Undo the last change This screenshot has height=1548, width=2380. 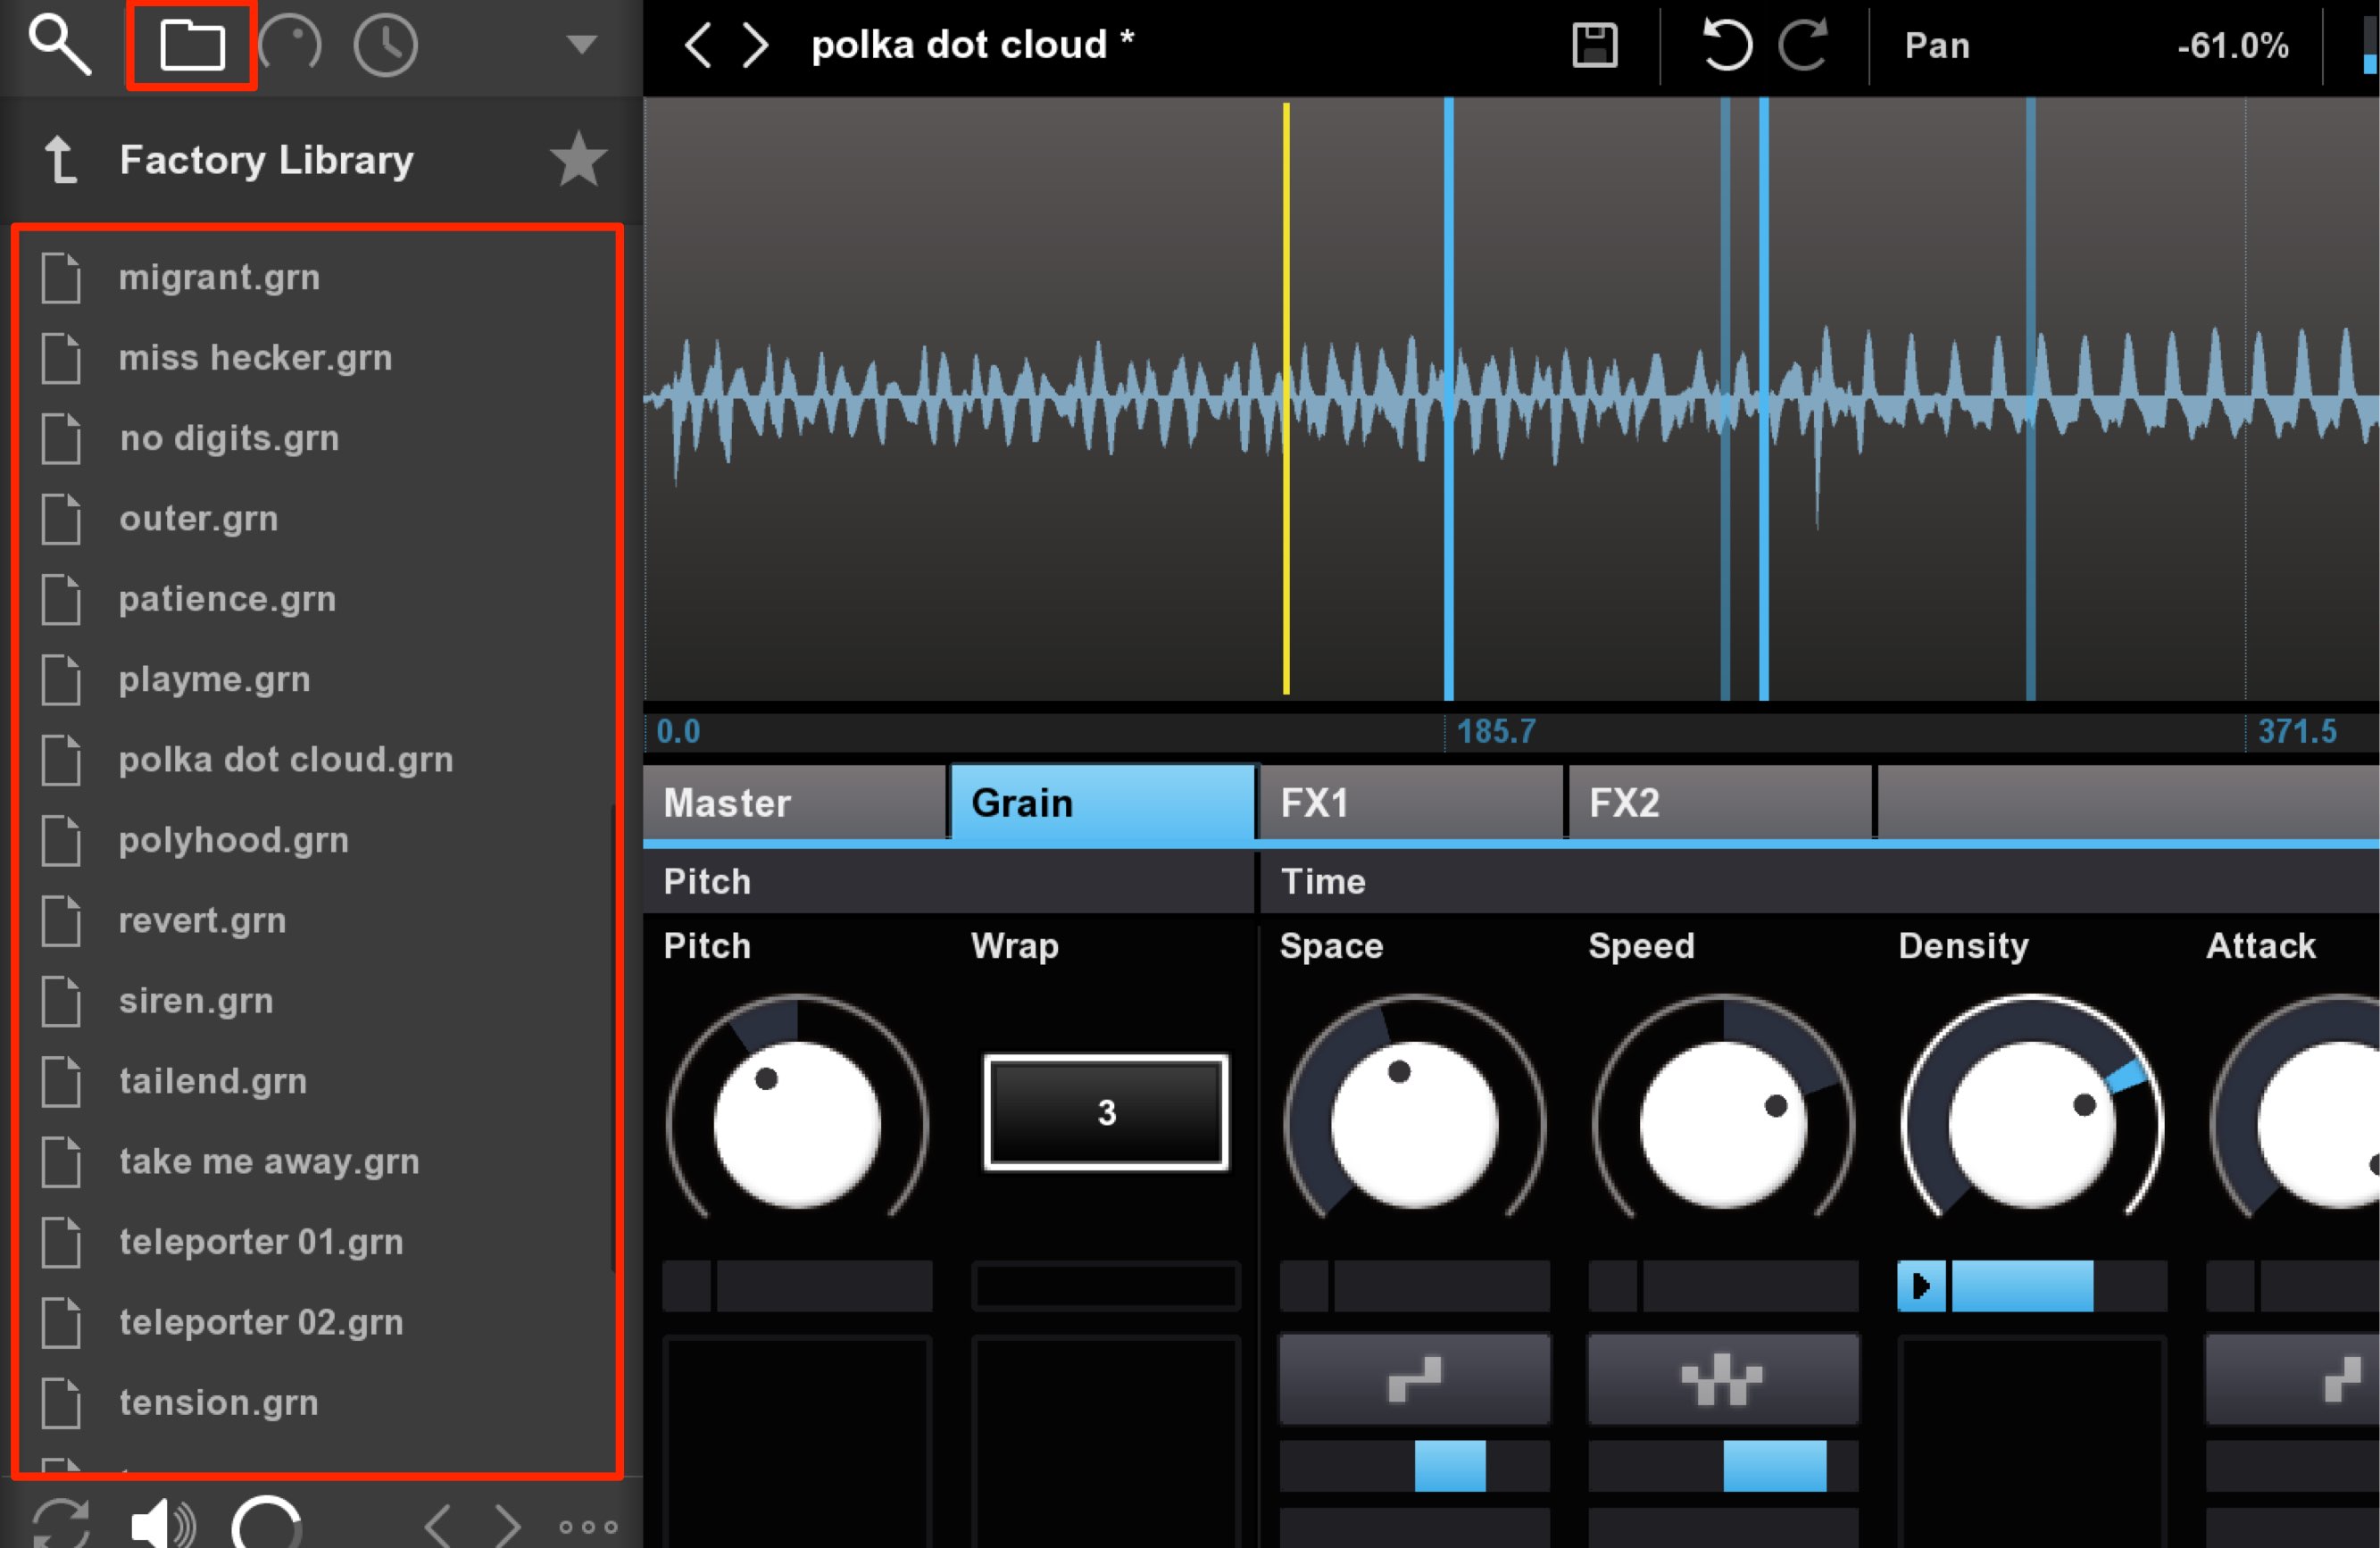point(1726,45)
